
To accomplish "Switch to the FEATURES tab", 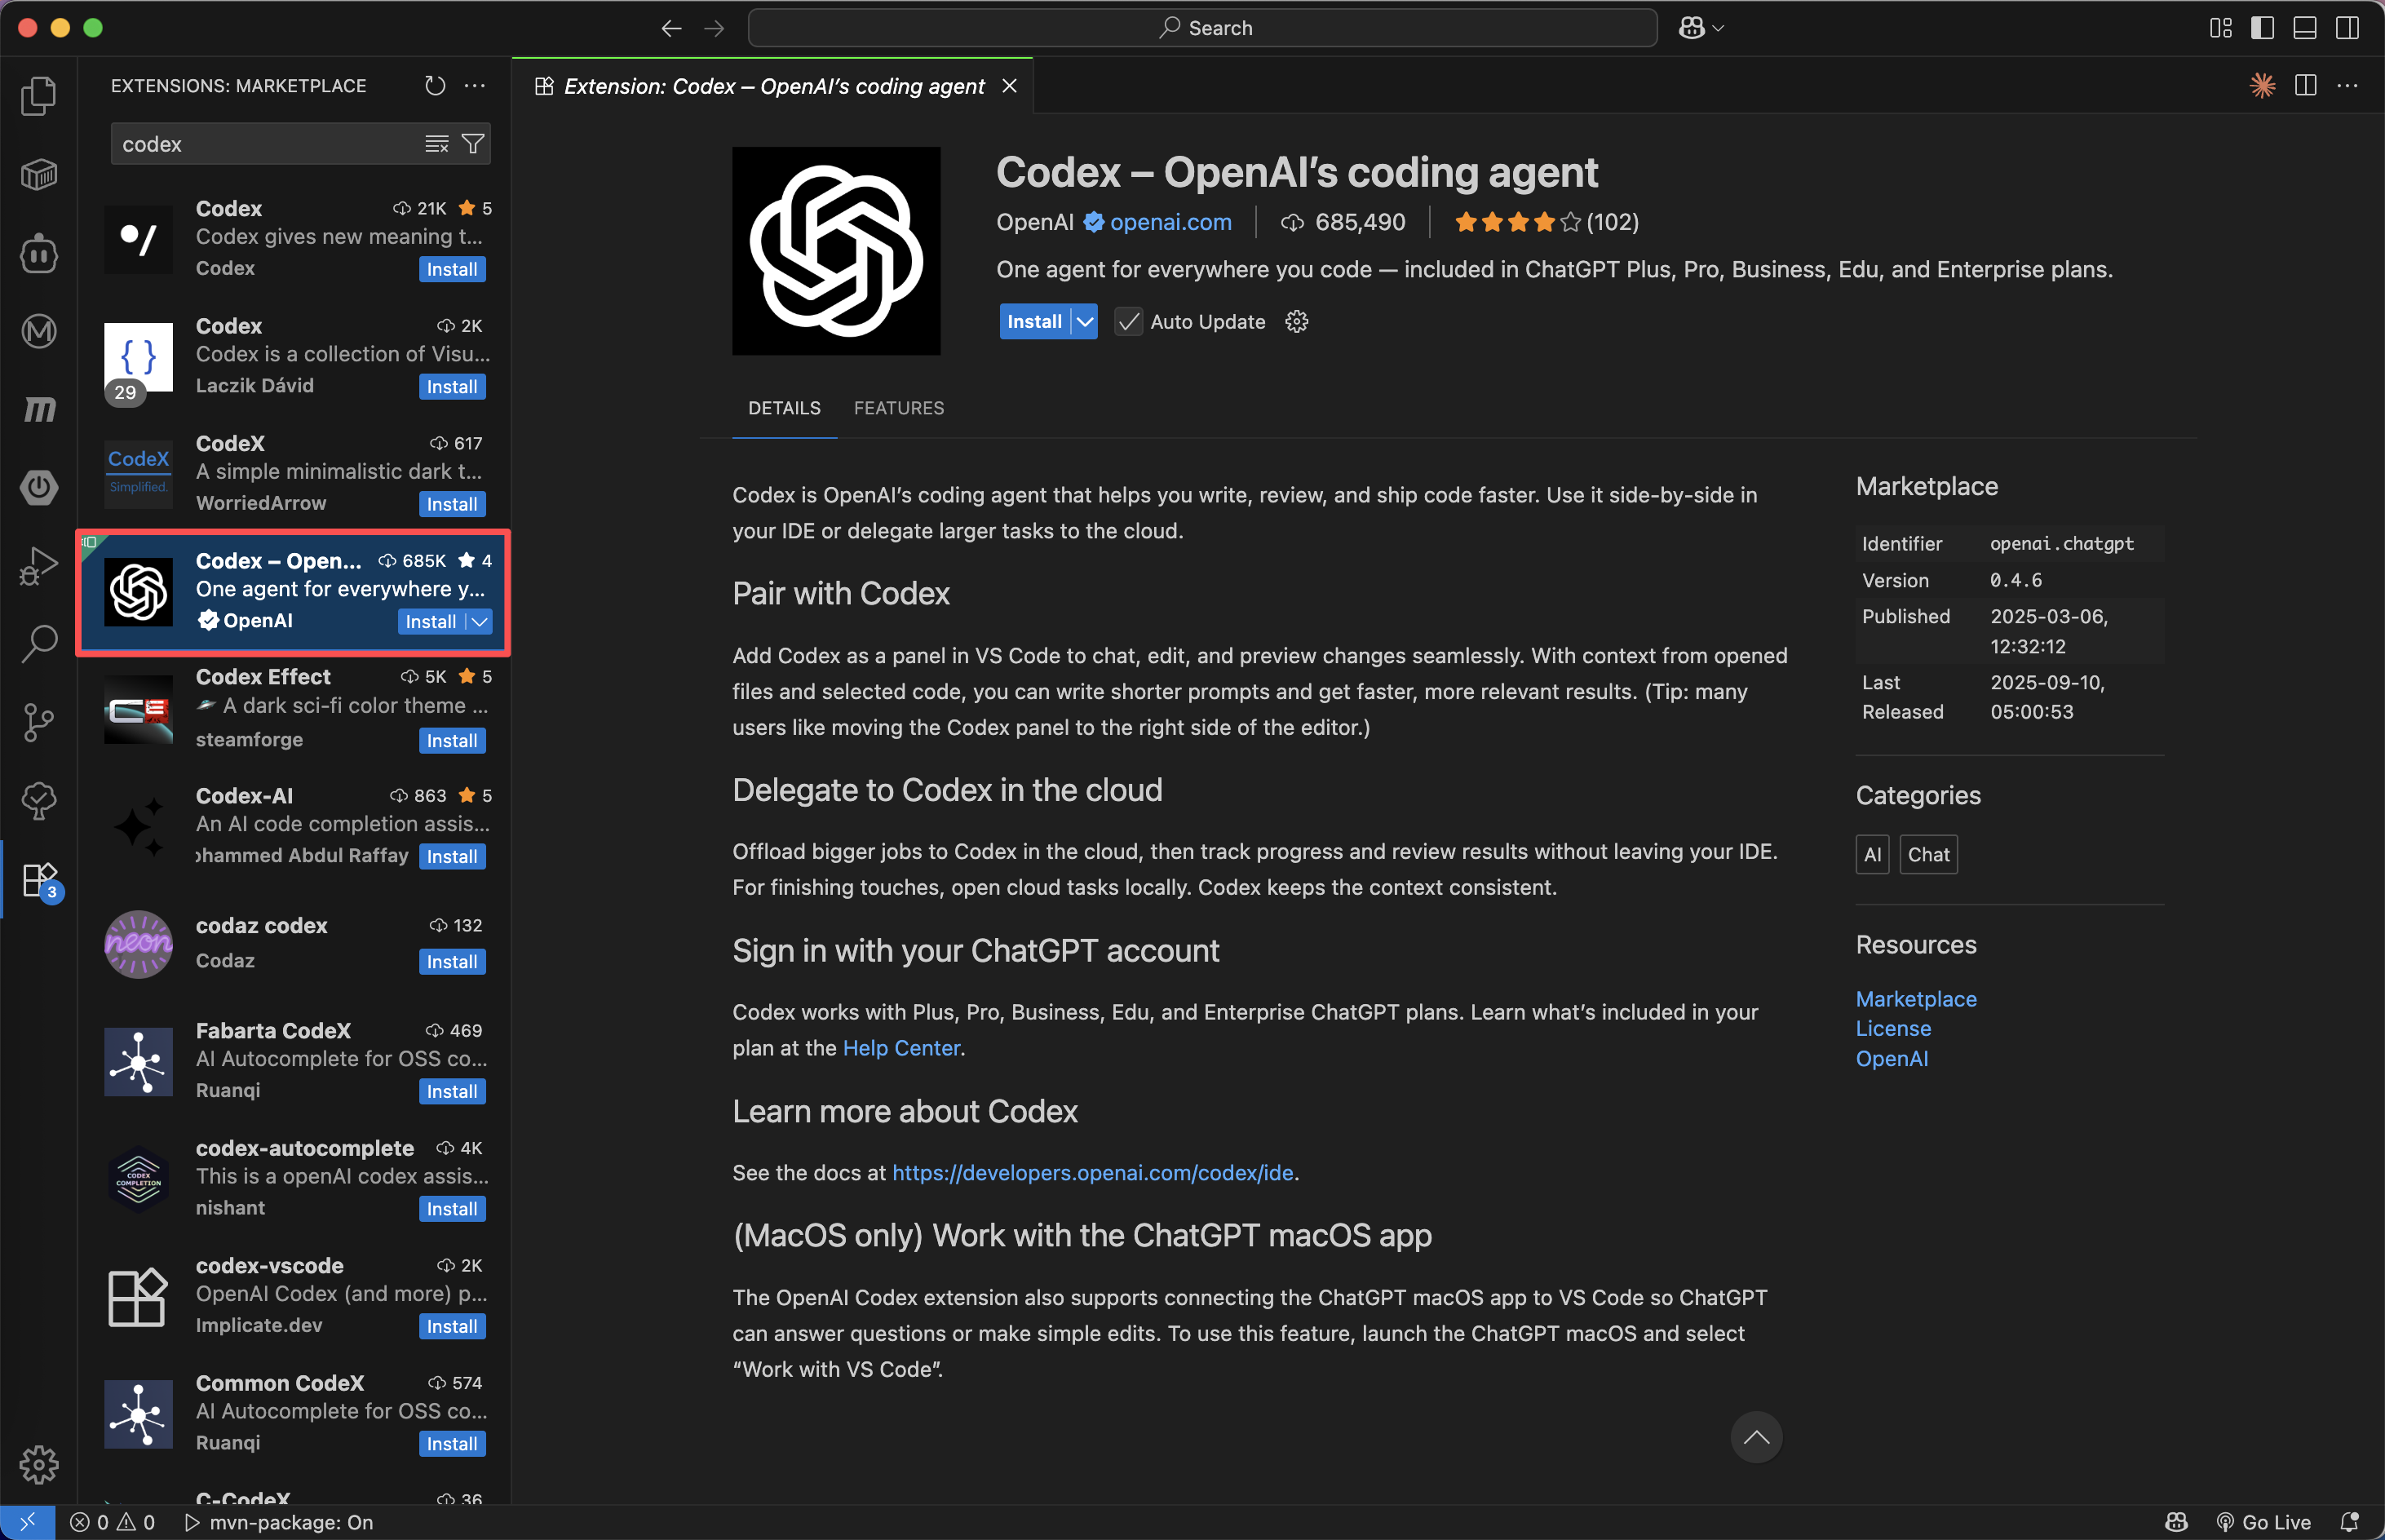I will (x=898, y=408).
